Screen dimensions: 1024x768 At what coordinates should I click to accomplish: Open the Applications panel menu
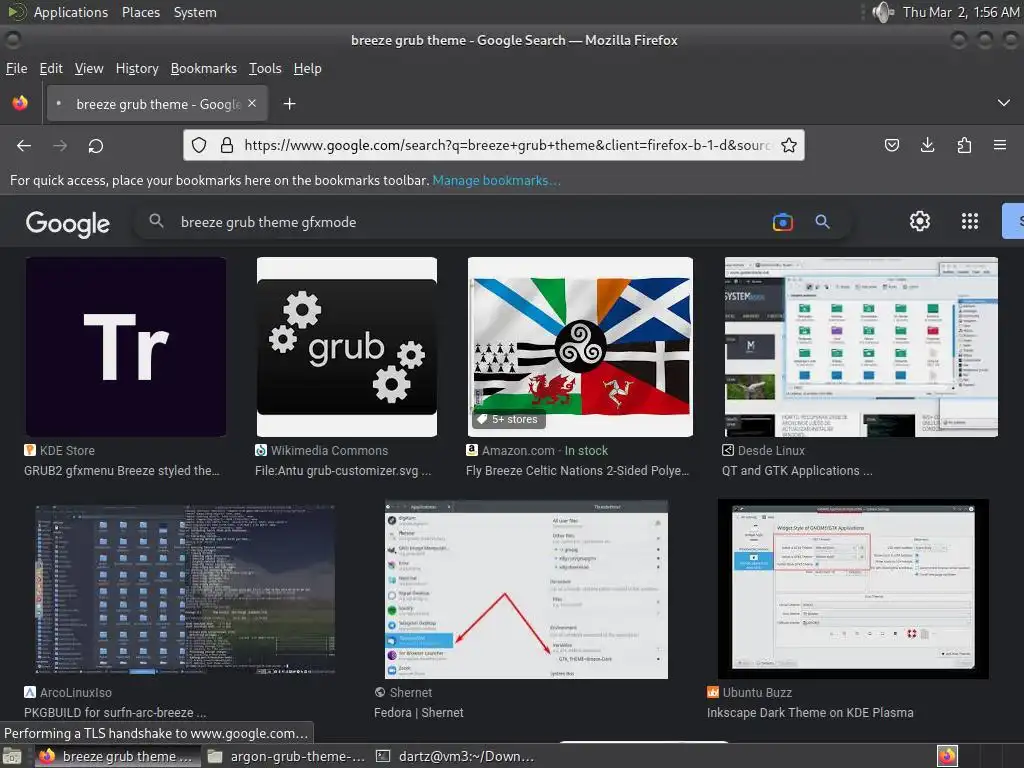(x=71, y=12)
